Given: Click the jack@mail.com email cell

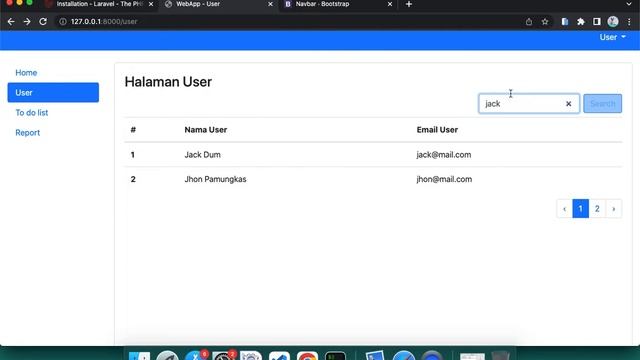Looking at the screenshot, I should (444, 155).
